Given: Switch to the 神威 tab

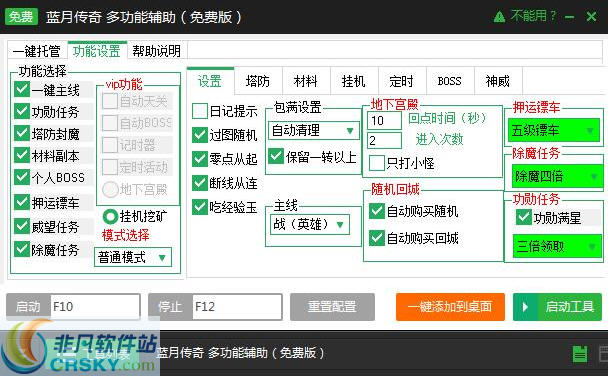Looking at the screenshot, I should pos(498,81).
